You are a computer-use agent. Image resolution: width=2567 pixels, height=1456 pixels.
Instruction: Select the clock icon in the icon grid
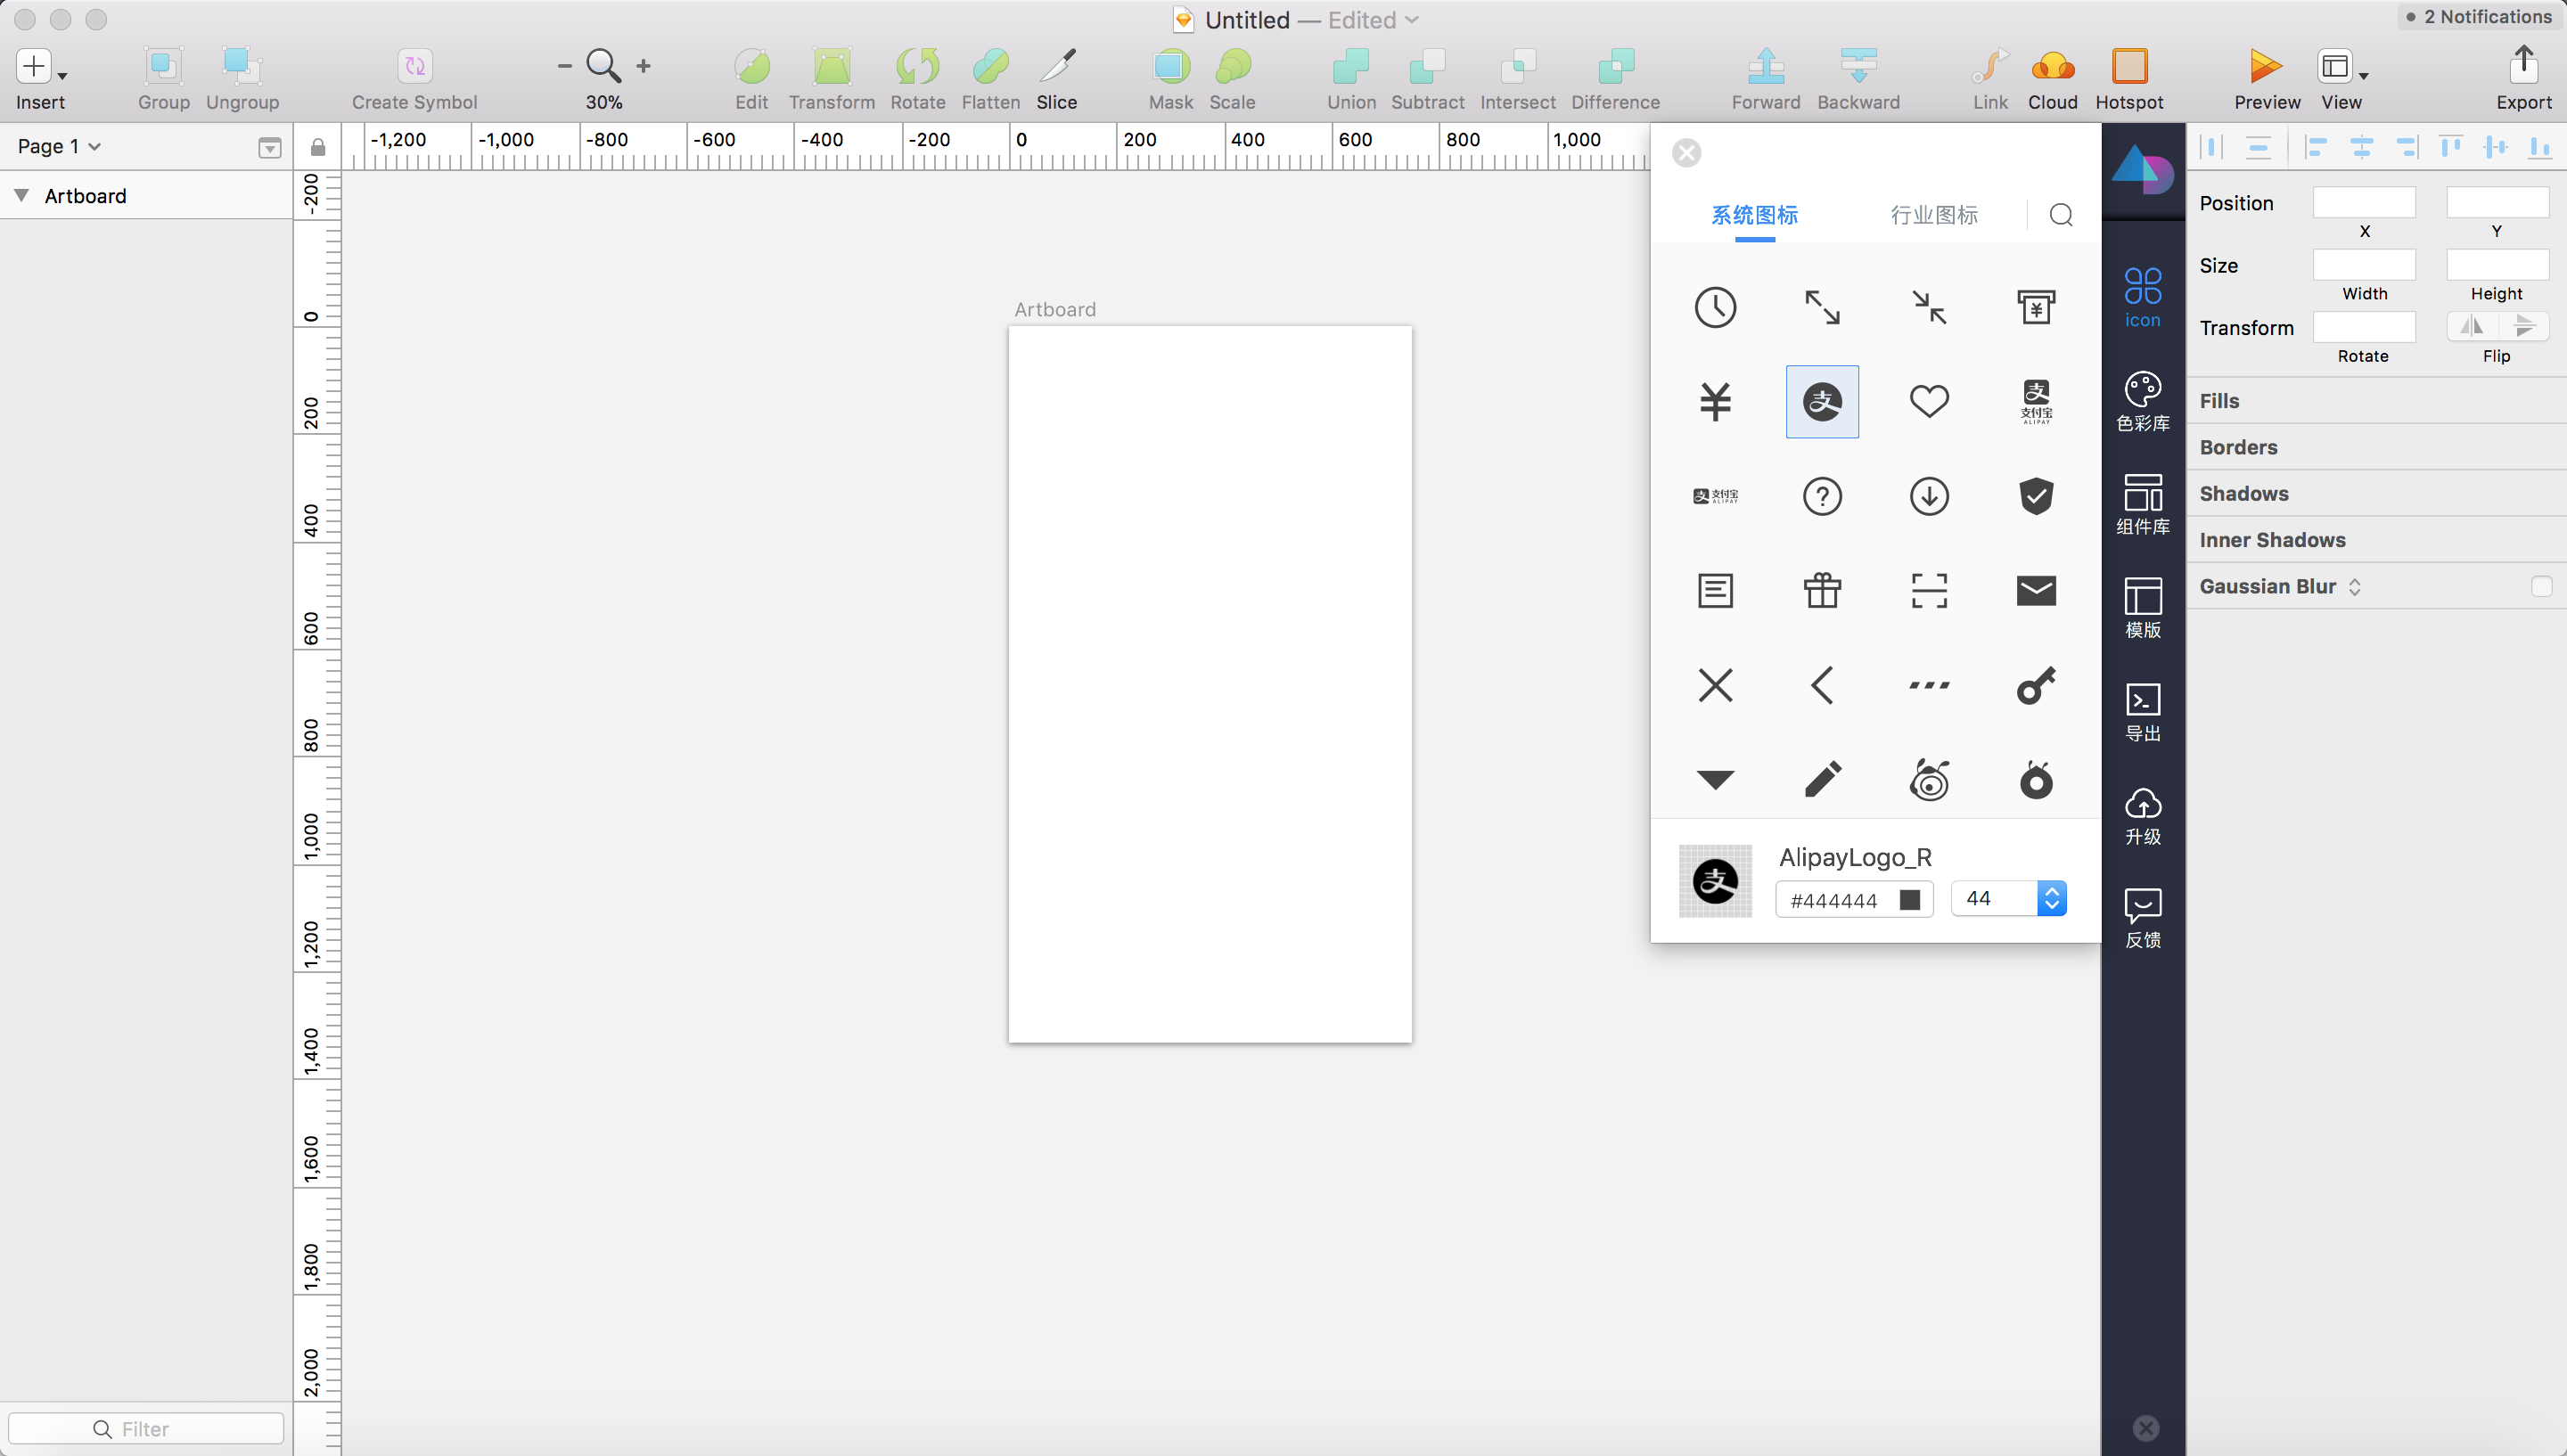[x=1715, y=307]
